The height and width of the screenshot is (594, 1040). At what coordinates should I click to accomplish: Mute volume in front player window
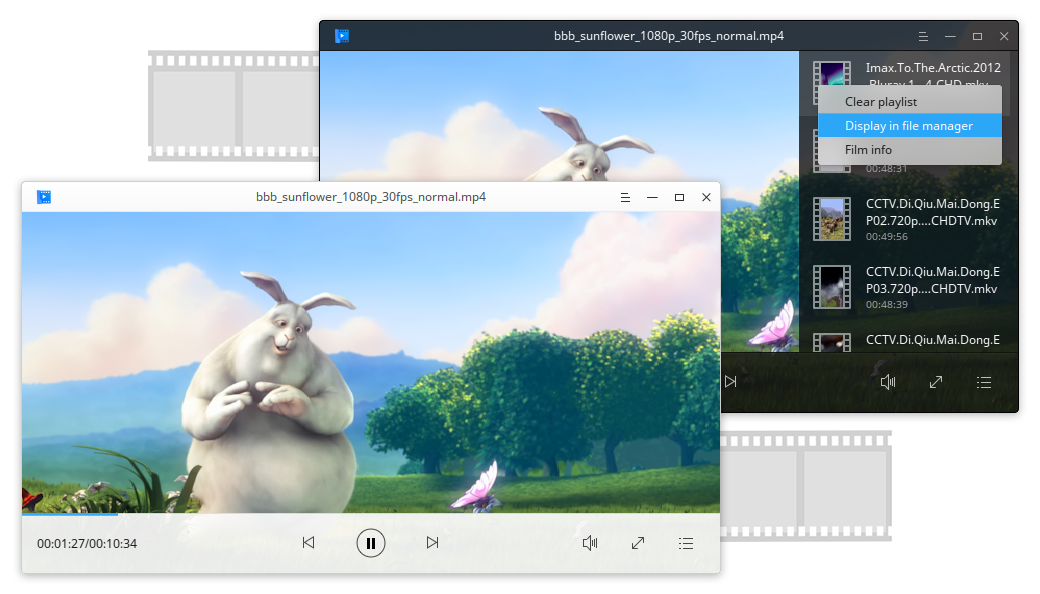point(590,543)
